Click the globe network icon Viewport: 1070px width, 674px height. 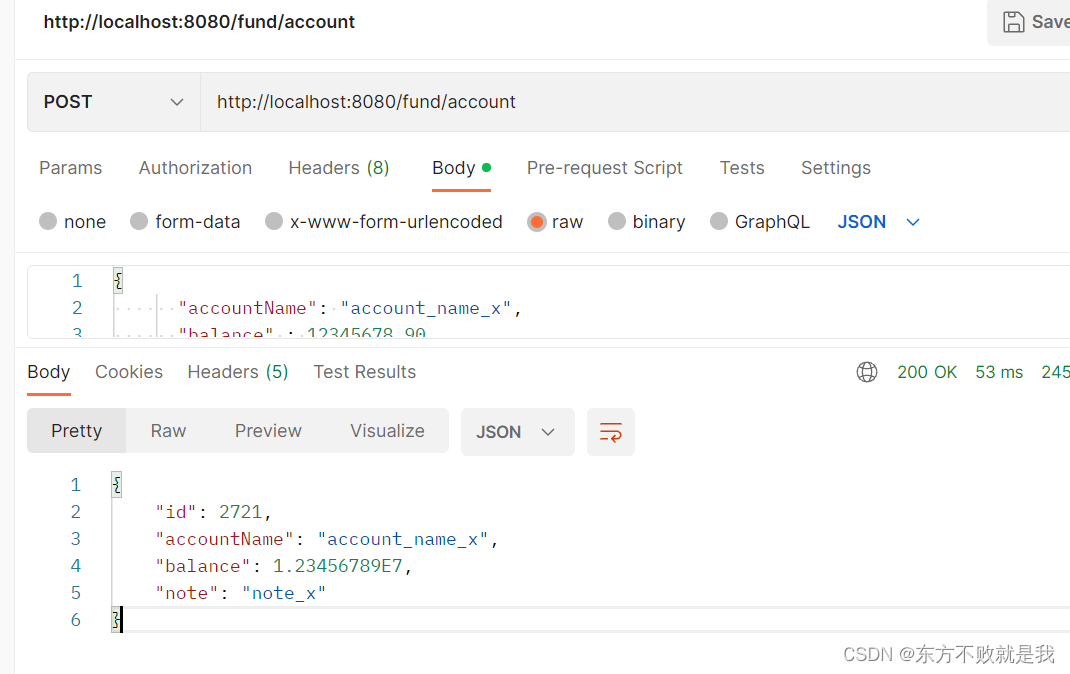[867, 372]
